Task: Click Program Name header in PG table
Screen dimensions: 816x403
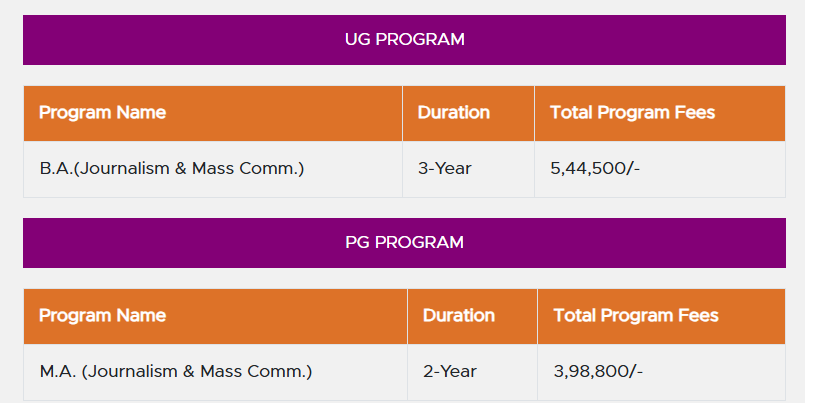Action: (102, 315)
